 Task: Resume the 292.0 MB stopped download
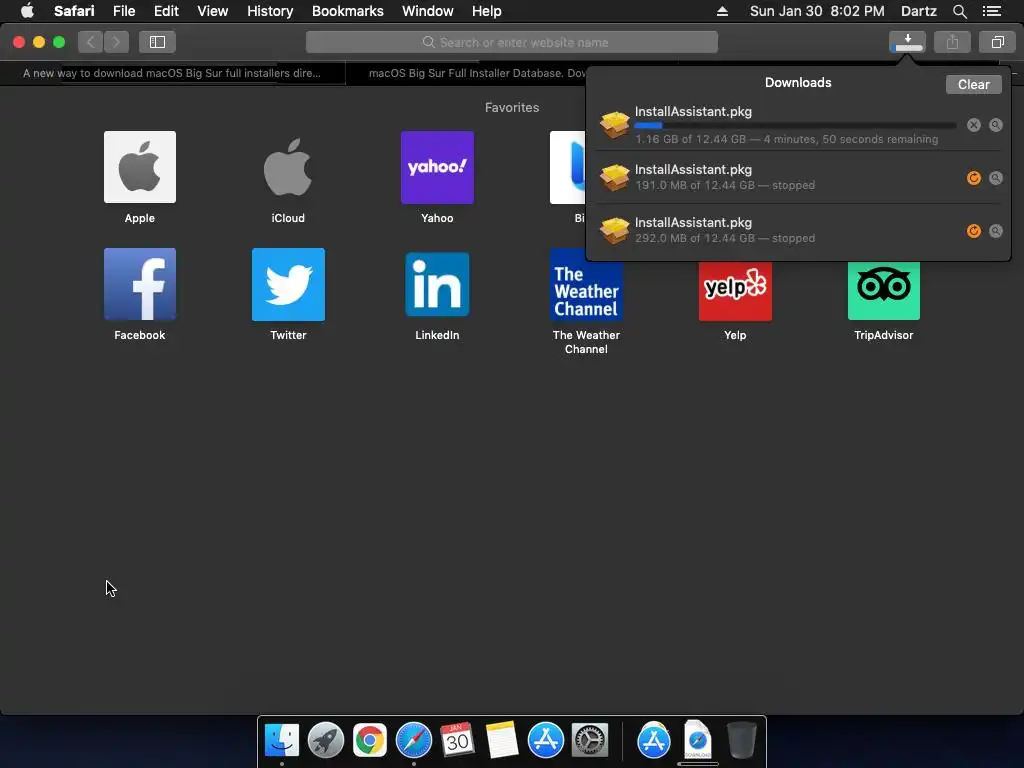click(x=974, y=231)
